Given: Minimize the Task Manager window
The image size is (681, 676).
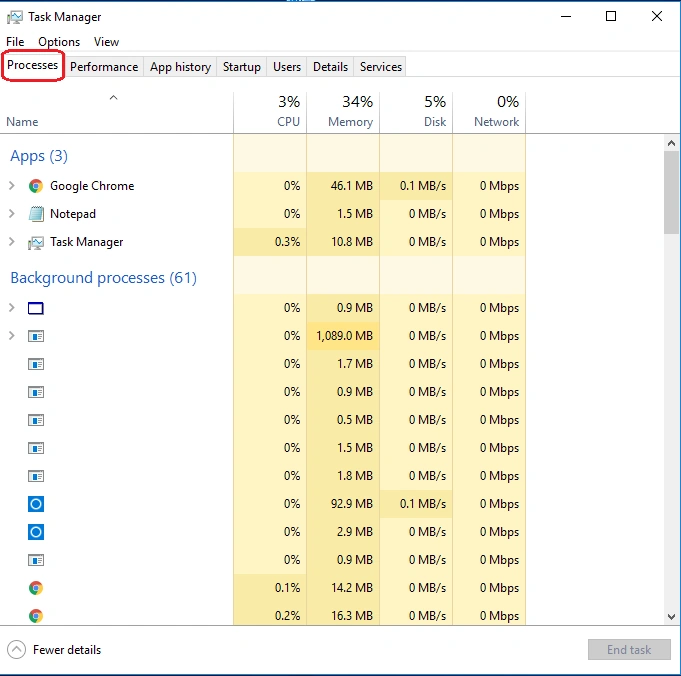Looking at the screenshot, I should click(566, 17).
